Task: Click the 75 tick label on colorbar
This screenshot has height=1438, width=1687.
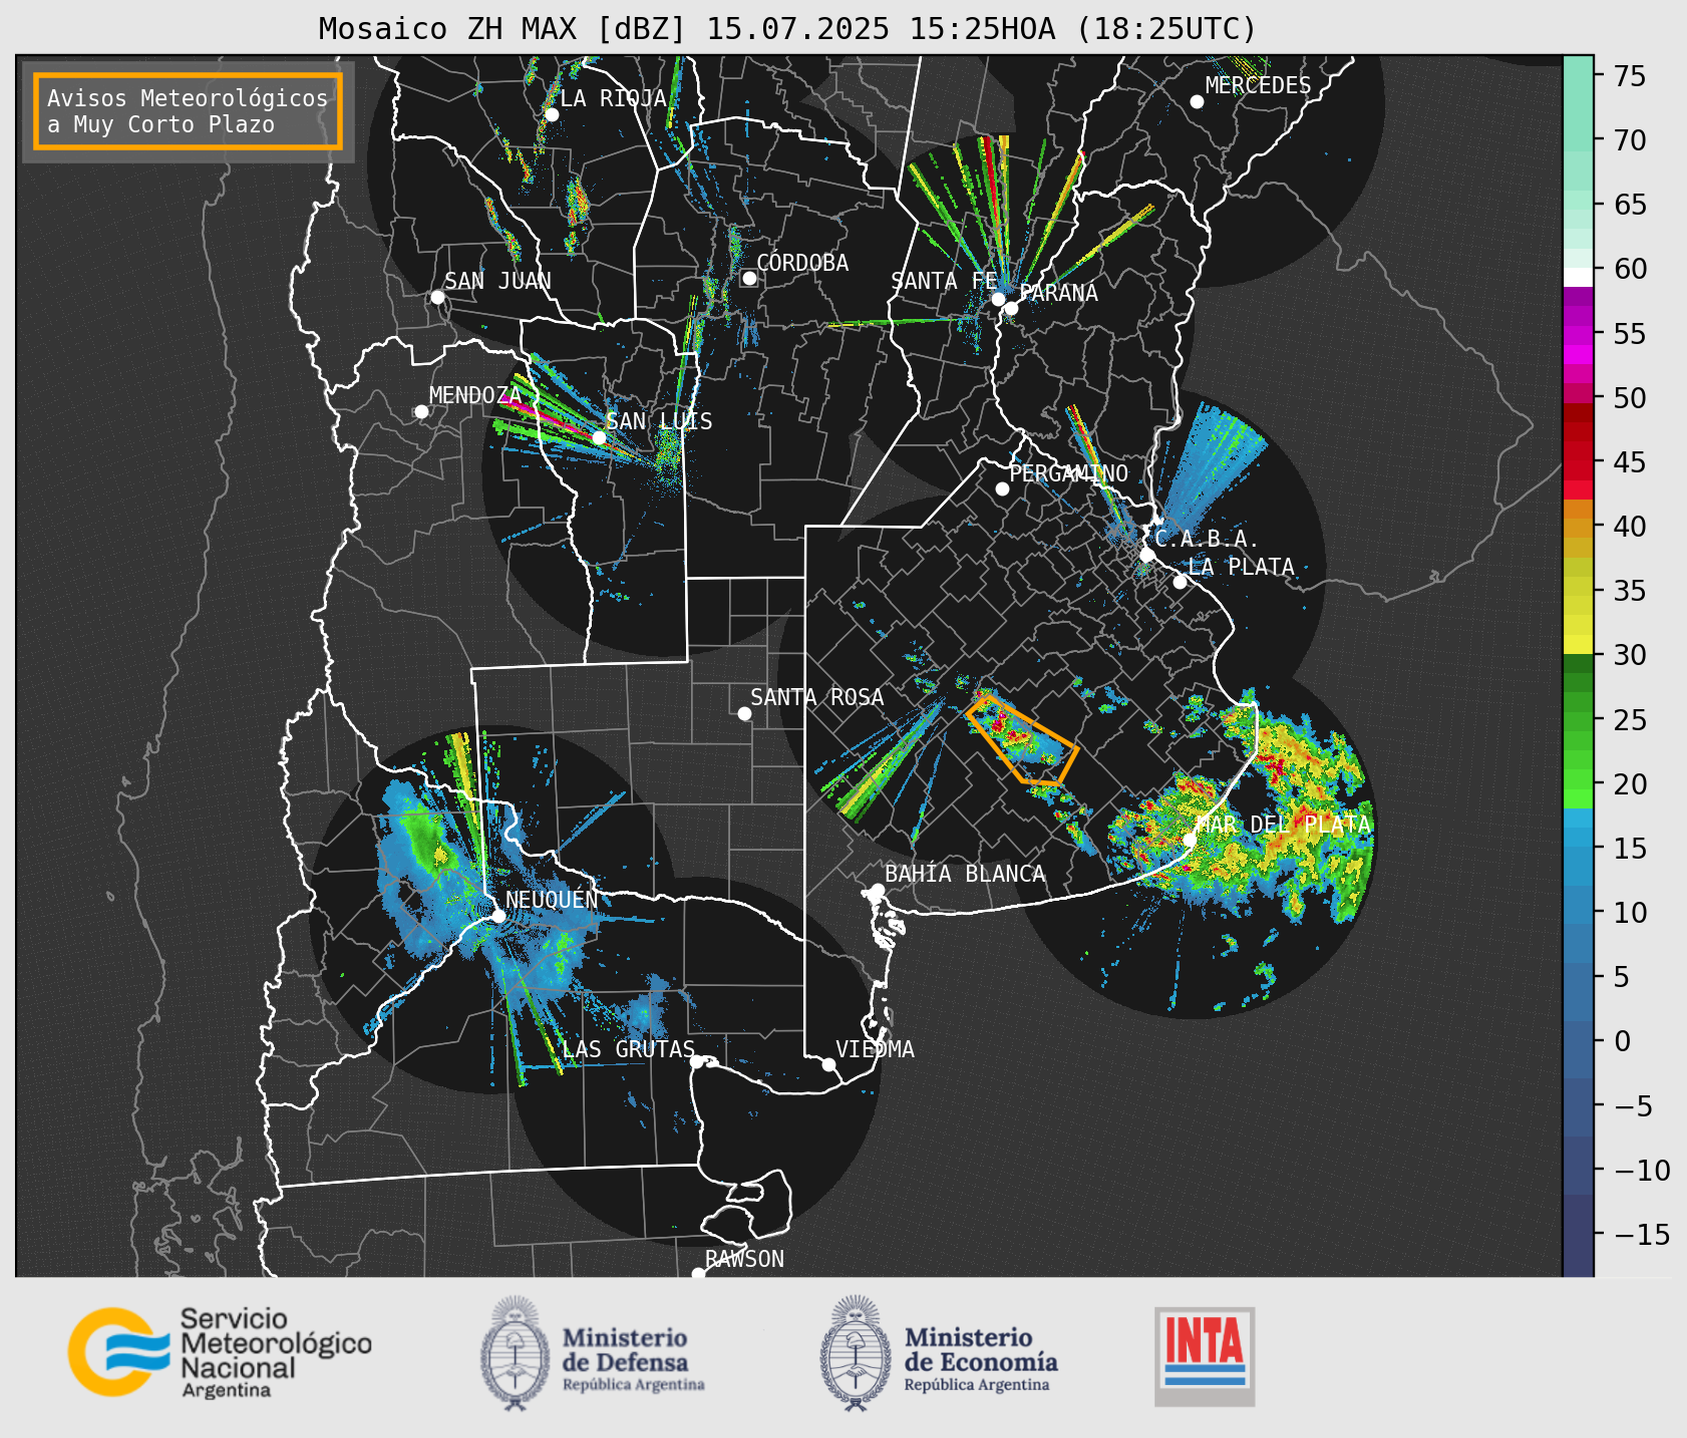Action: coord(1629,76)
